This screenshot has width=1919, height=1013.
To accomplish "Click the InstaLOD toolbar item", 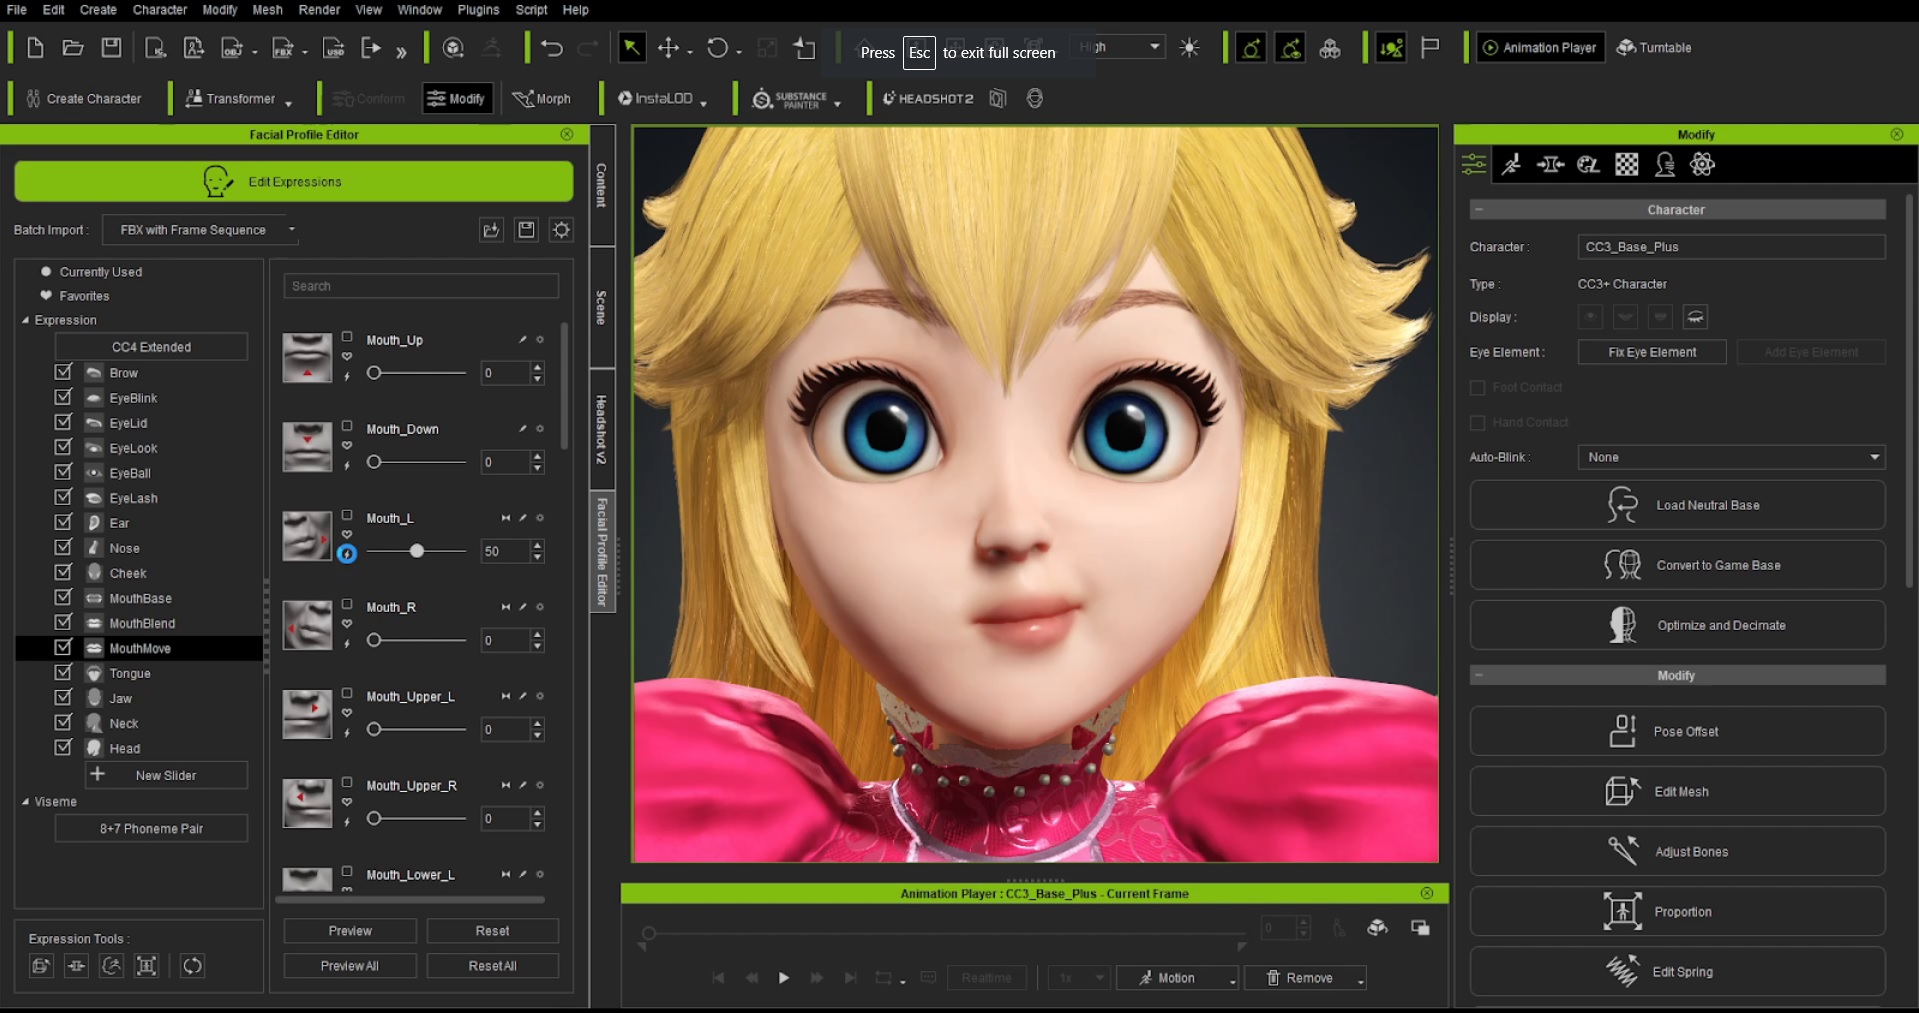I will point(656,98).
